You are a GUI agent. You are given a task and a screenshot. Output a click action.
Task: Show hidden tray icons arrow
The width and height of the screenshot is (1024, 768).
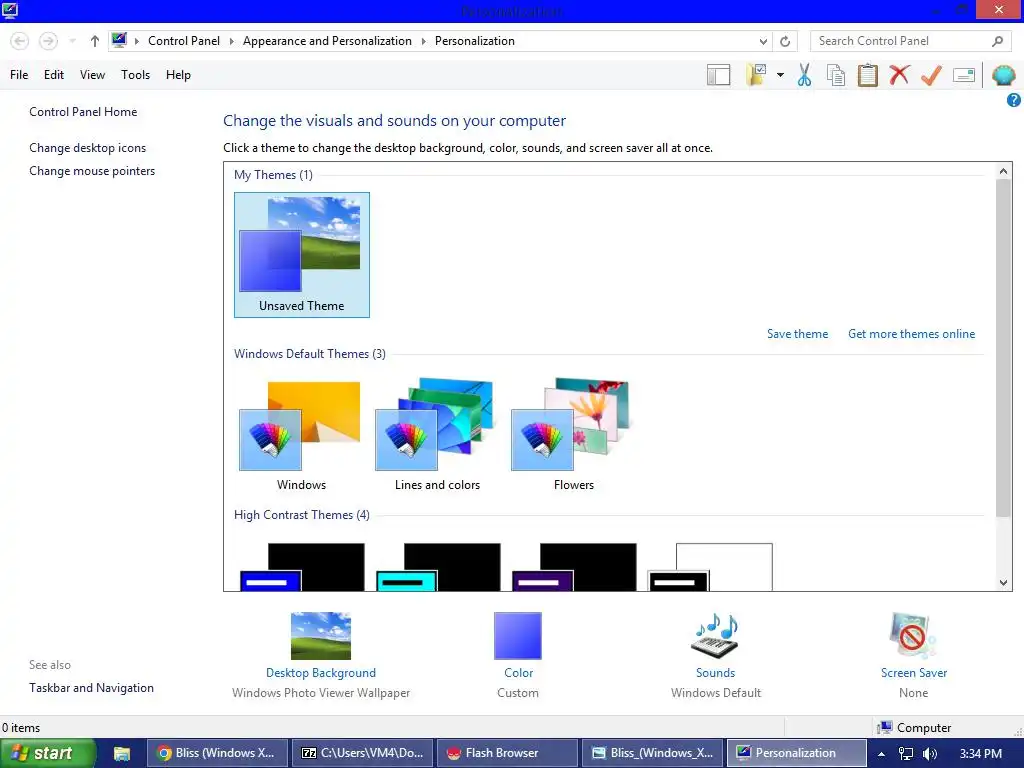[x=881, y=754]
